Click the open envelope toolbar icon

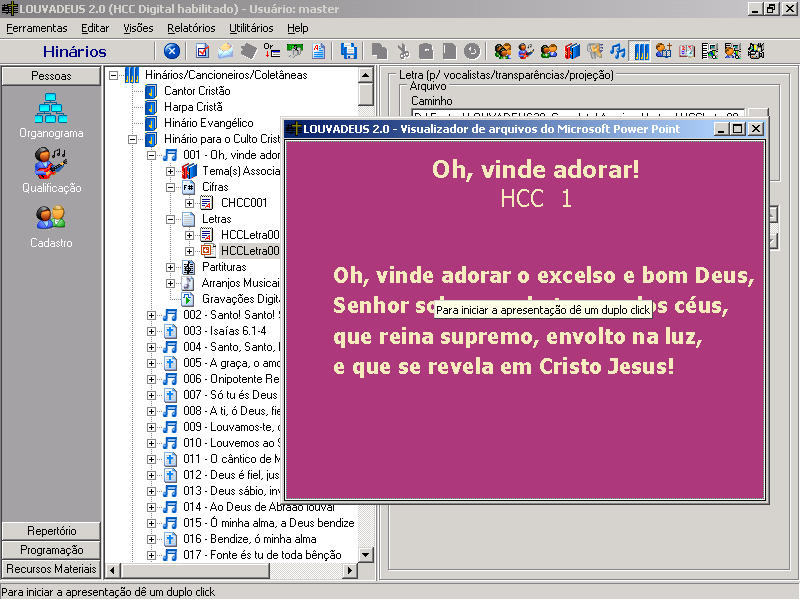(225, 51)
